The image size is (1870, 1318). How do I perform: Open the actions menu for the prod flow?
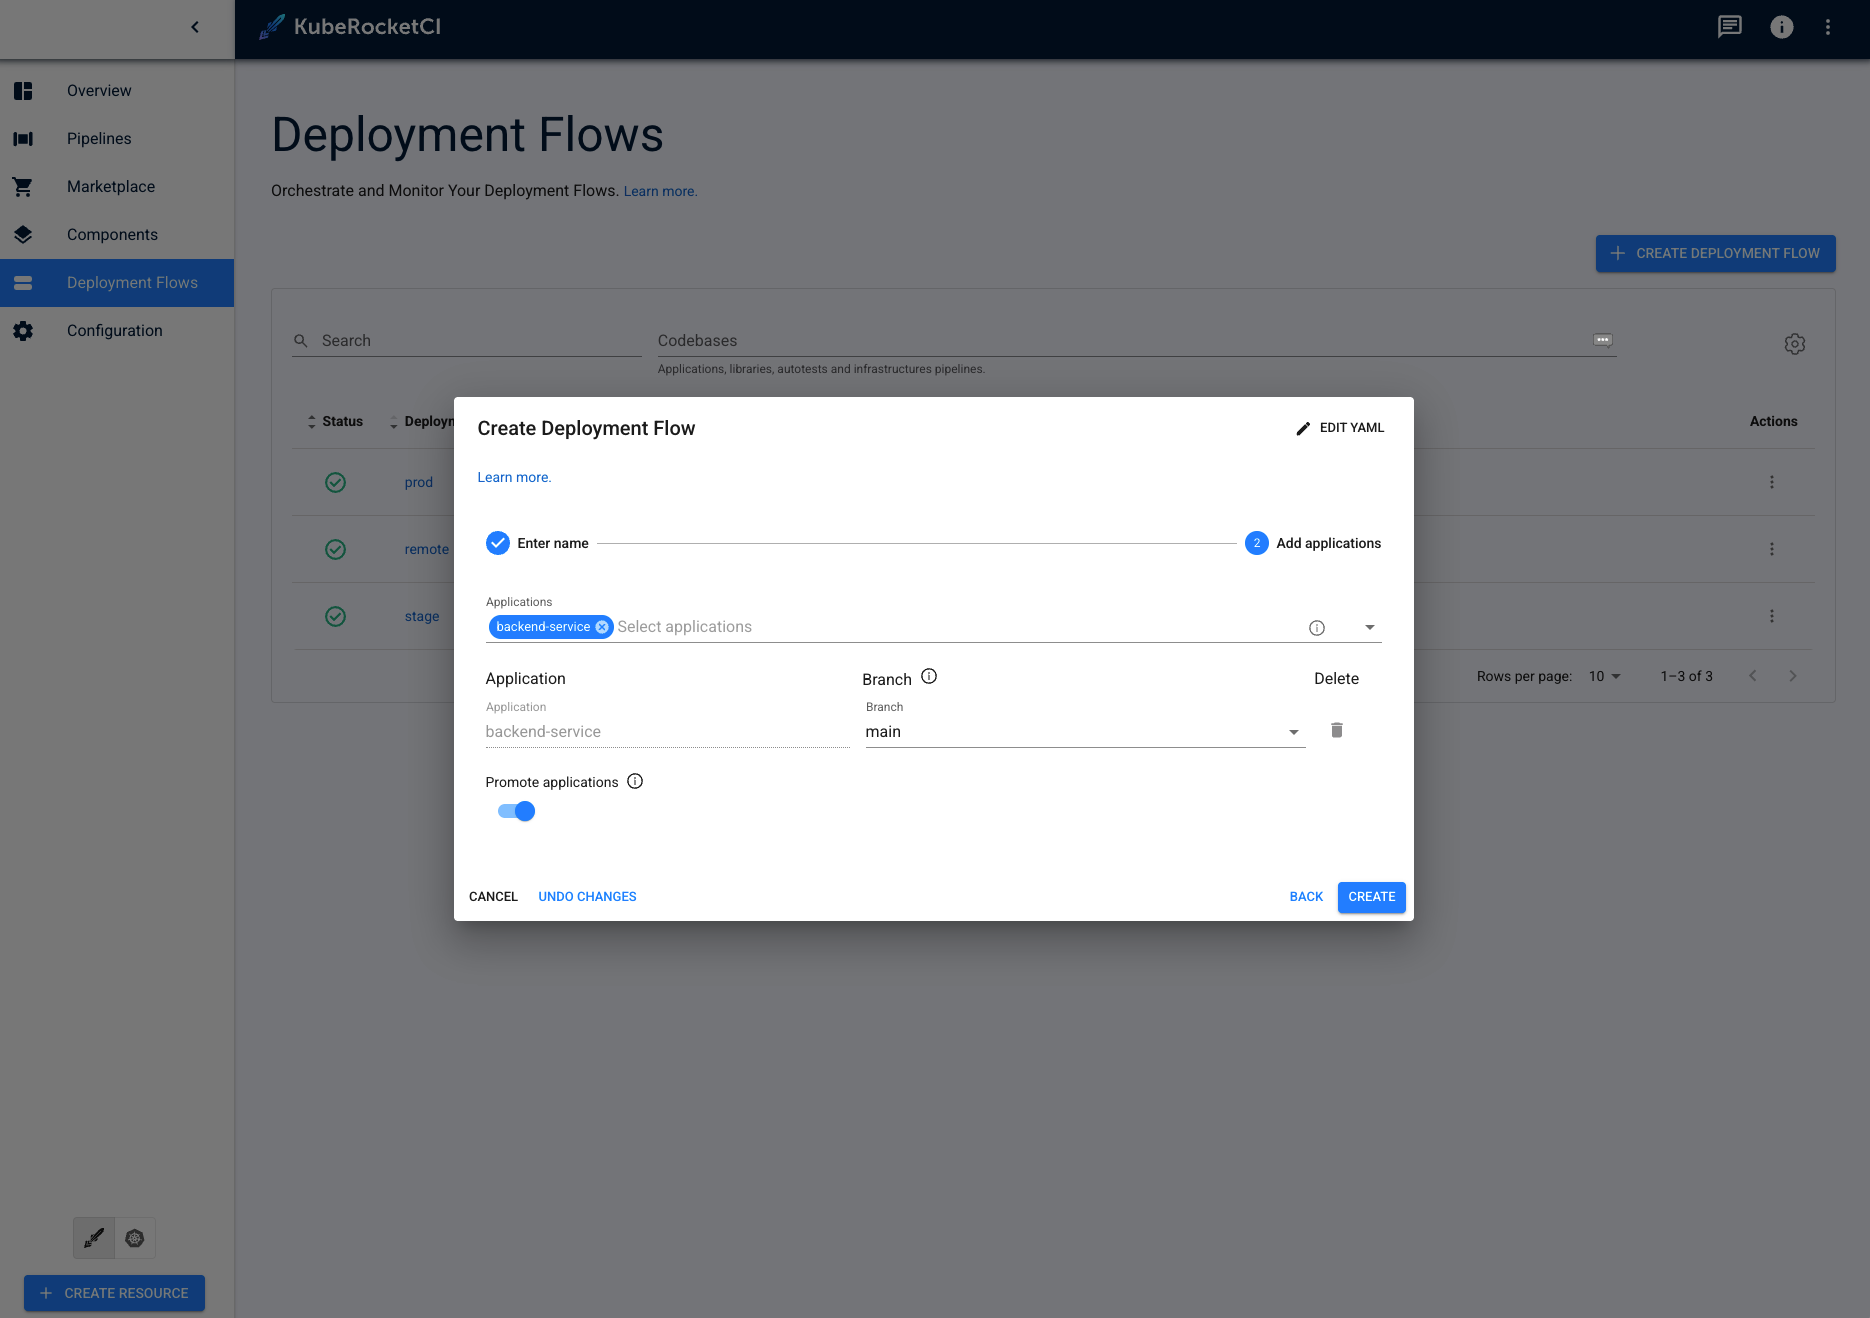pos(1772,482)
